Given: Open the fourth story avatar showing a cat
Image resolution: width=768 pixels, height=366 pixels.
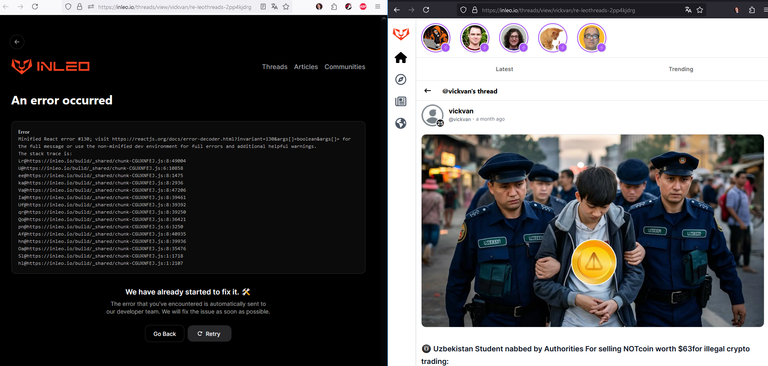Looking at the screenshot, I should coord(552,38).
